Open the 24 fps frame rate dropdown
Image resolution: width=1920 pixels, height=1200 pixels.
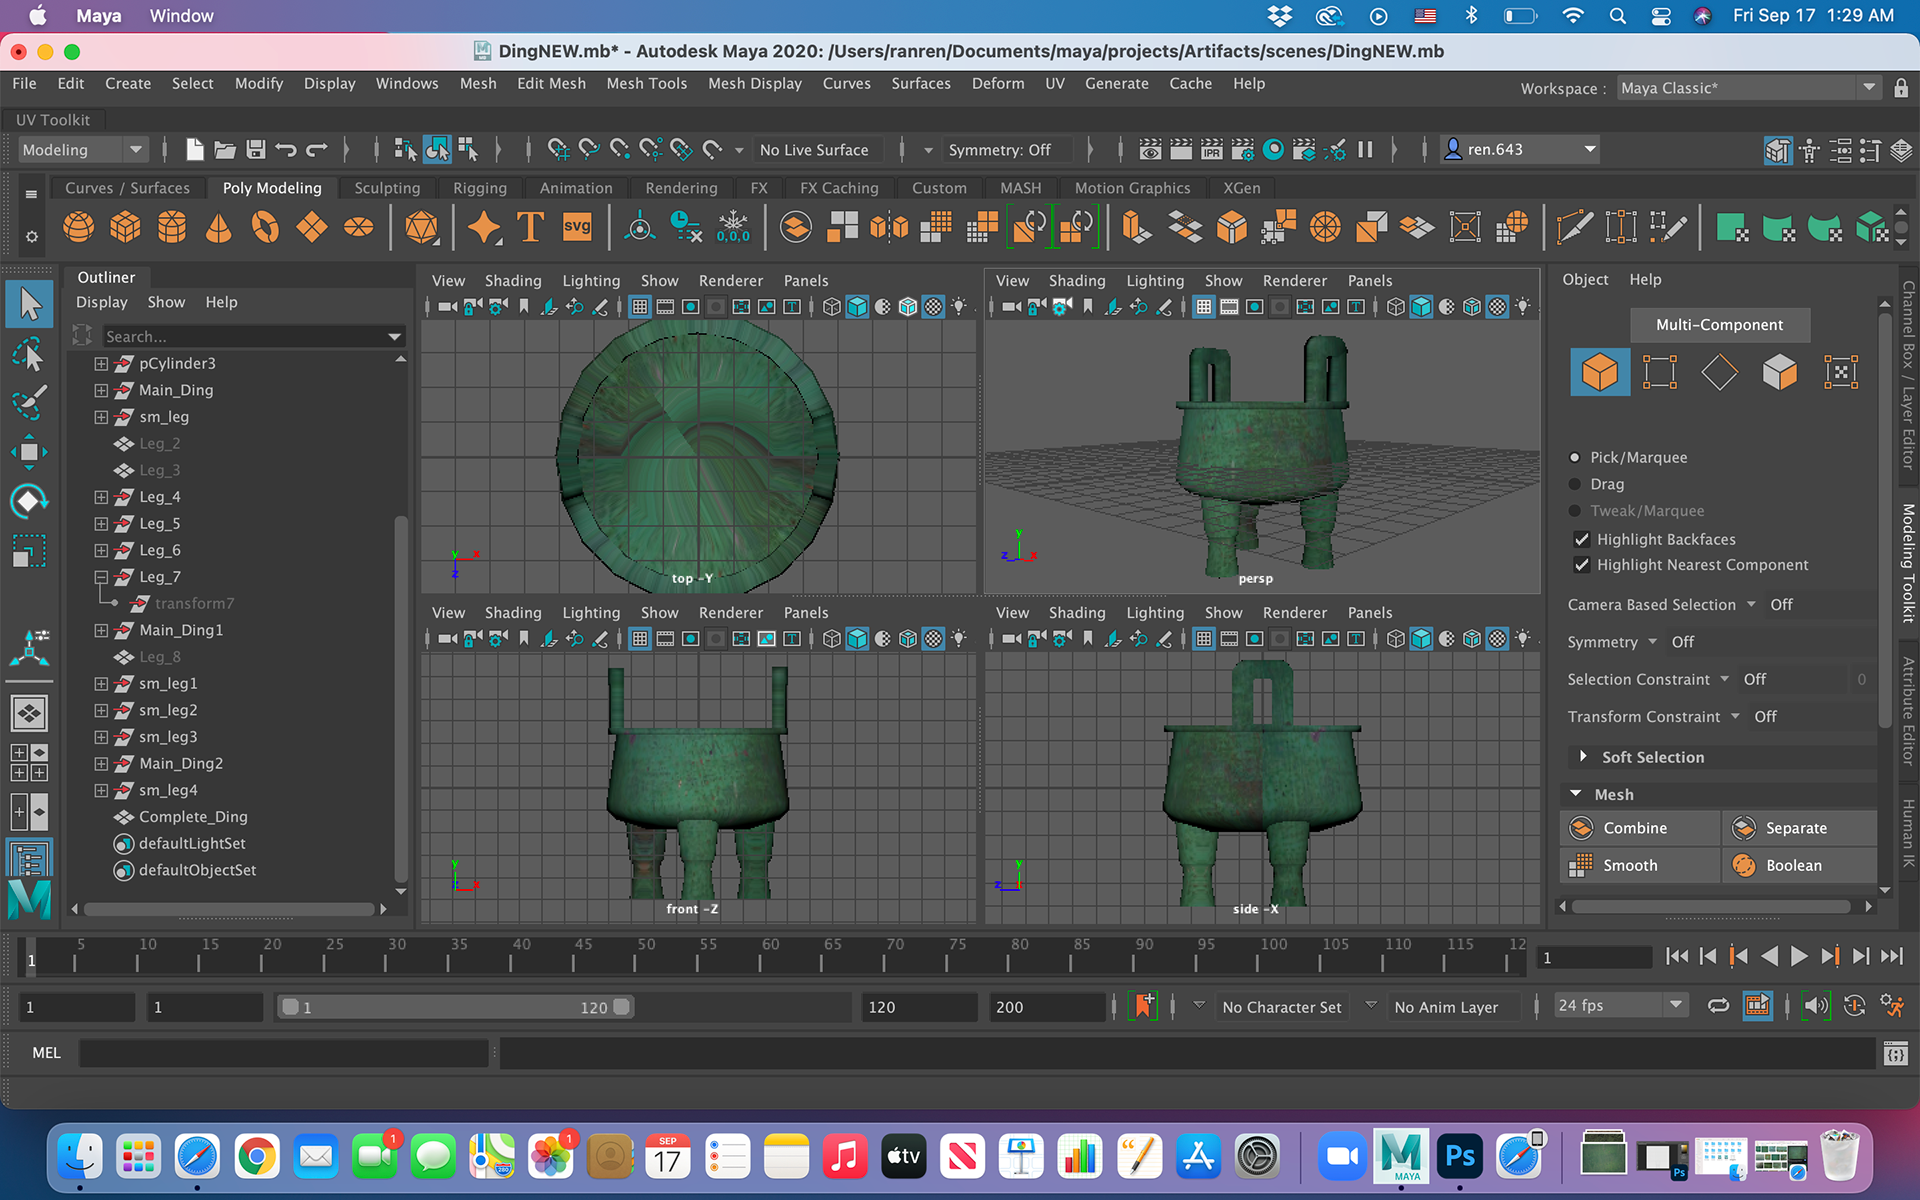point(1621,1006)
